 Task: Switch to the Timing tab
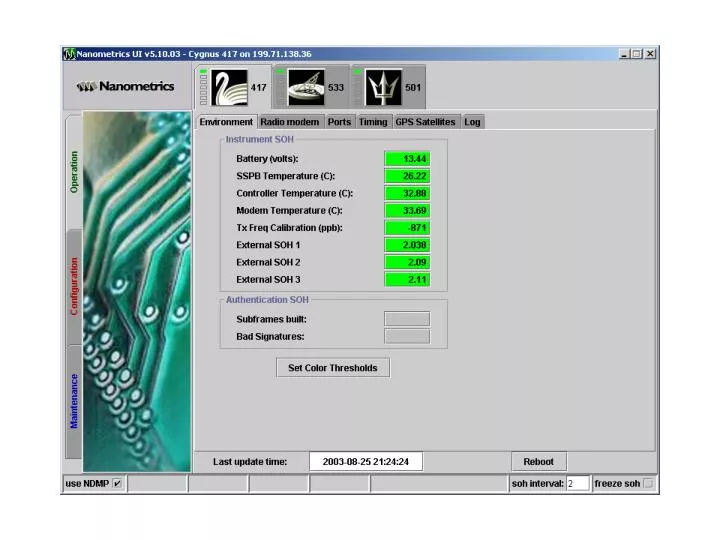pos(373,122)
